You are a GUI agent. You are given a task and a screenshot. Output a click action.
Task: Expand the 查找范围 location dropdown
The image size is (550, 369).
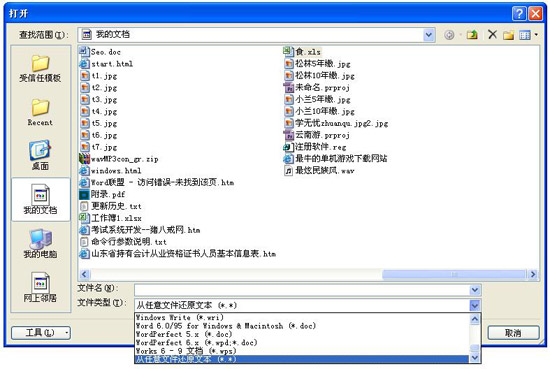tap(428, 35)
